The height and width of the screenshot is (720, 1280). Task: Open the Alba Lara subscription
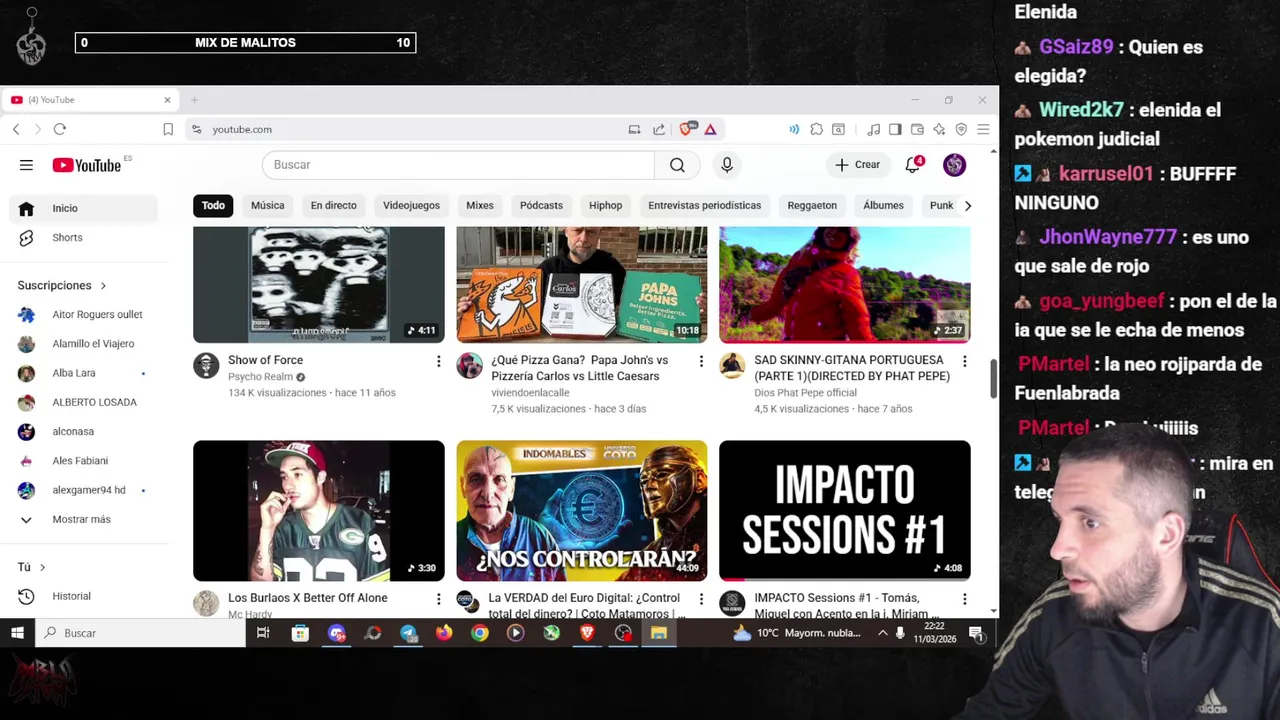pos(84,373)
